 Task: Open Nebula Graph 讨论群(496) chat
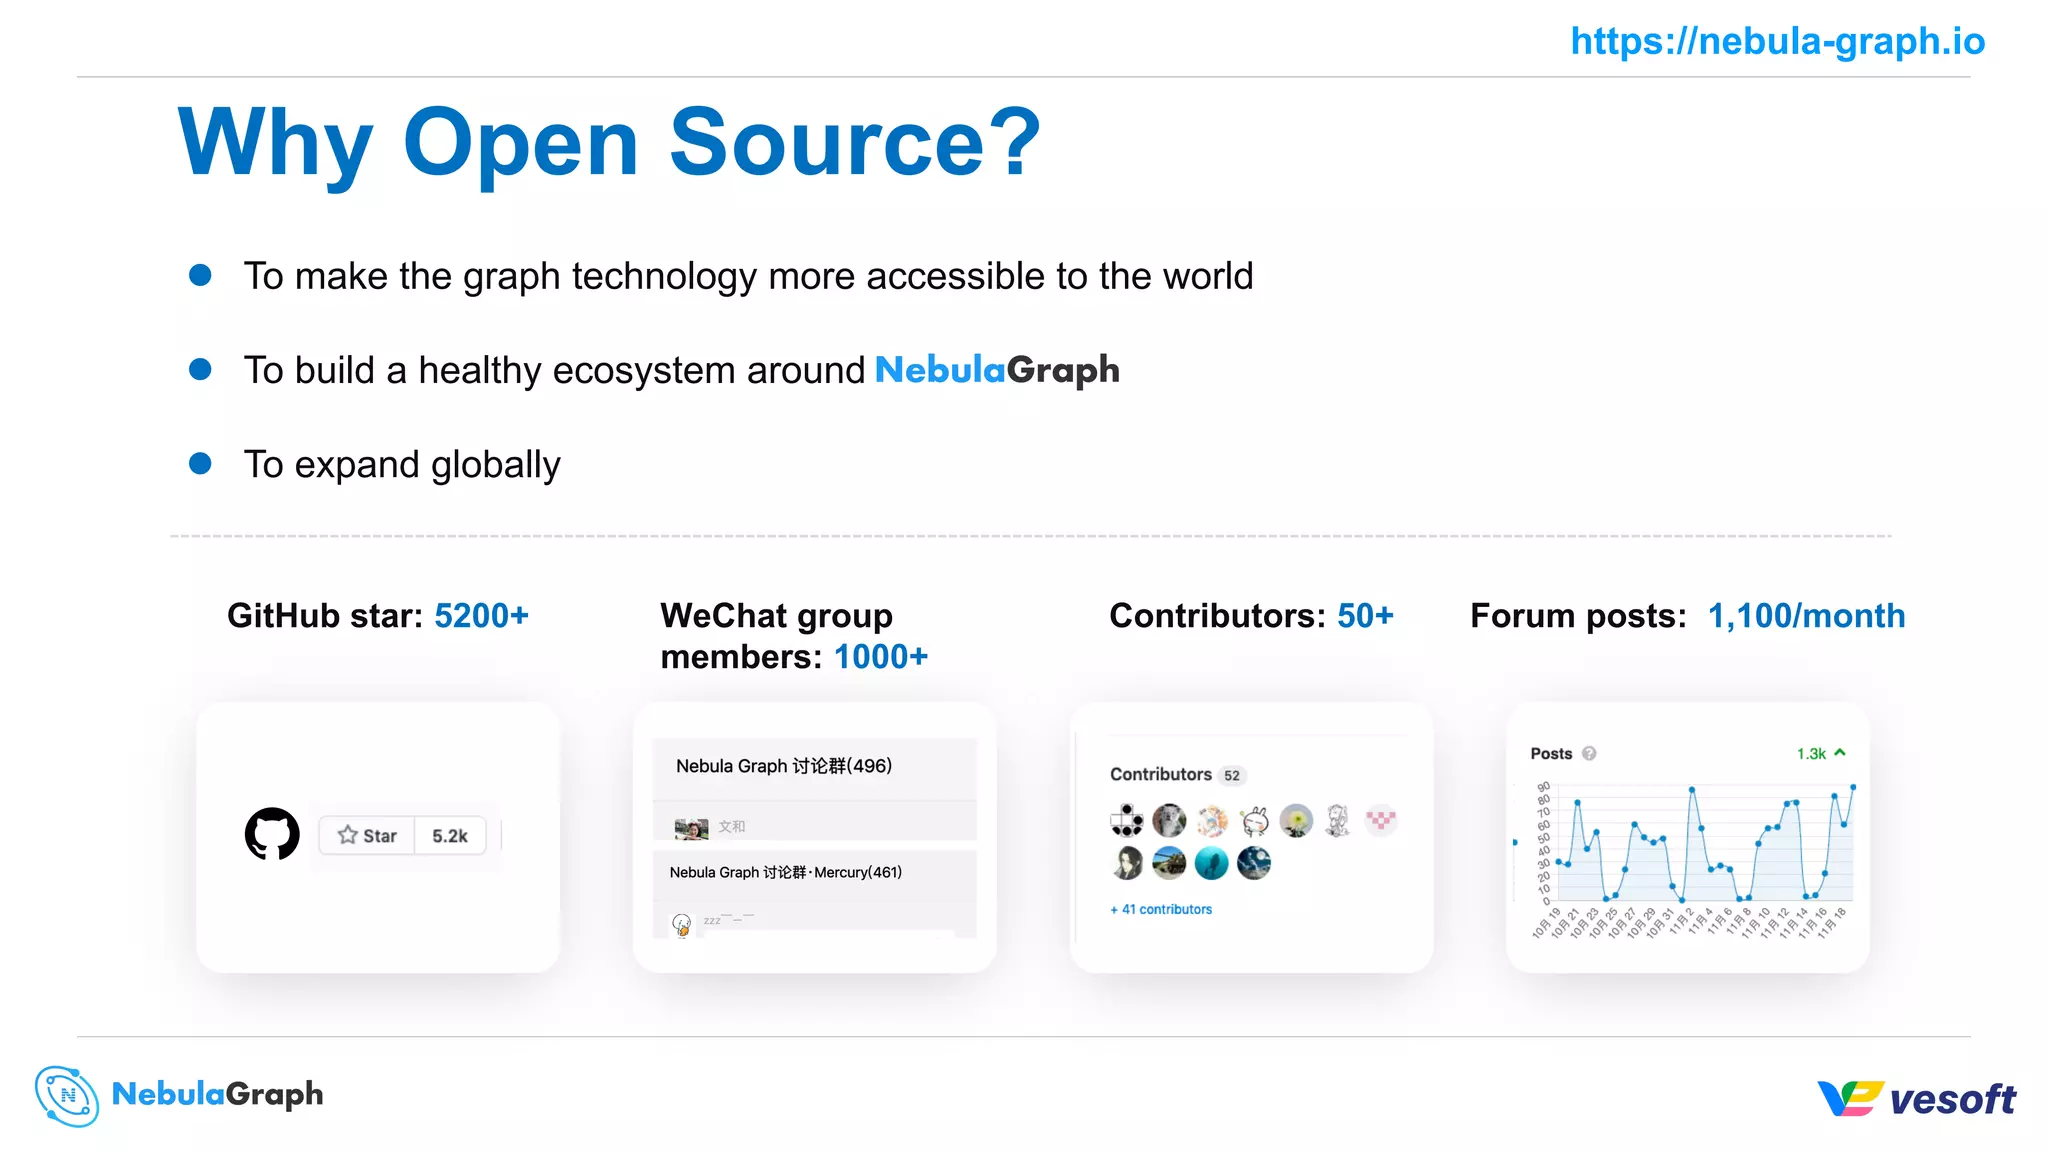783,766
